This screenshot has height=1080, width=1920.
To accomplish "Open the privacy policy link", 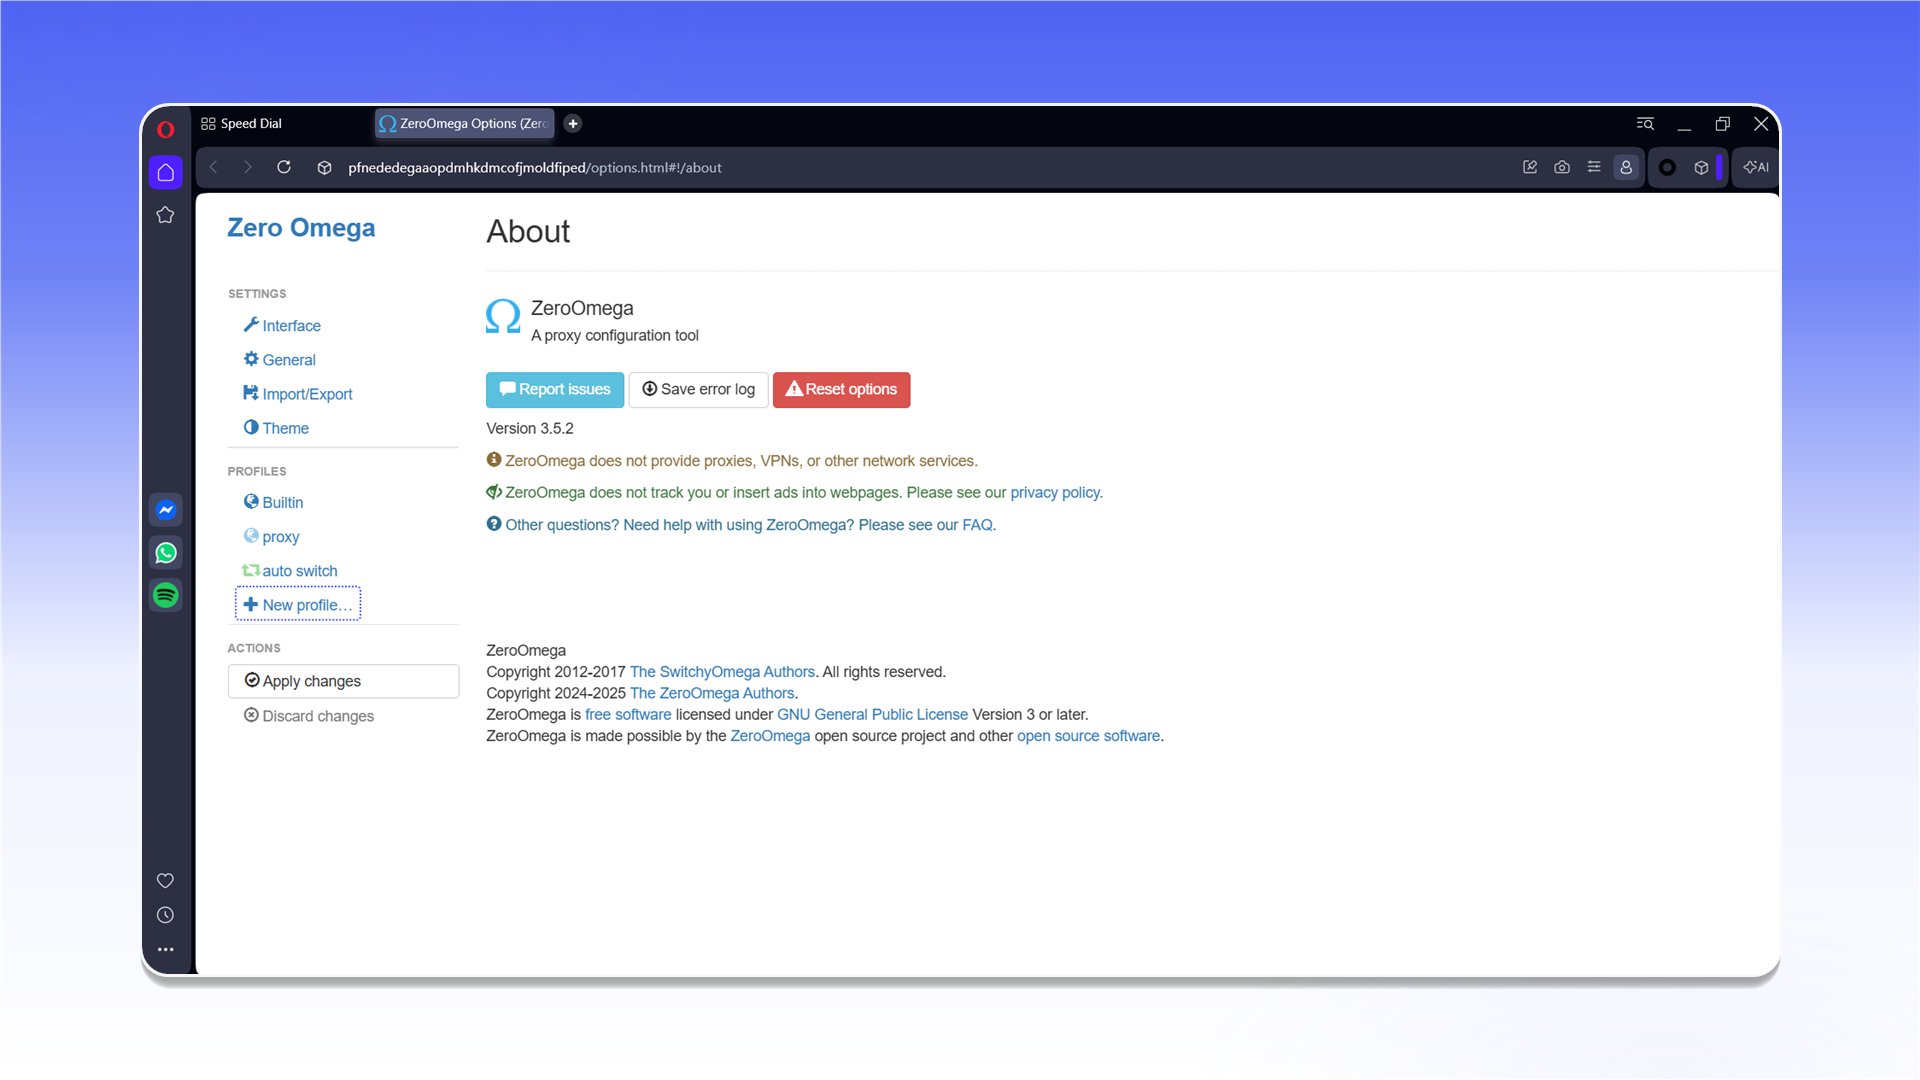I will point(1054,493).
